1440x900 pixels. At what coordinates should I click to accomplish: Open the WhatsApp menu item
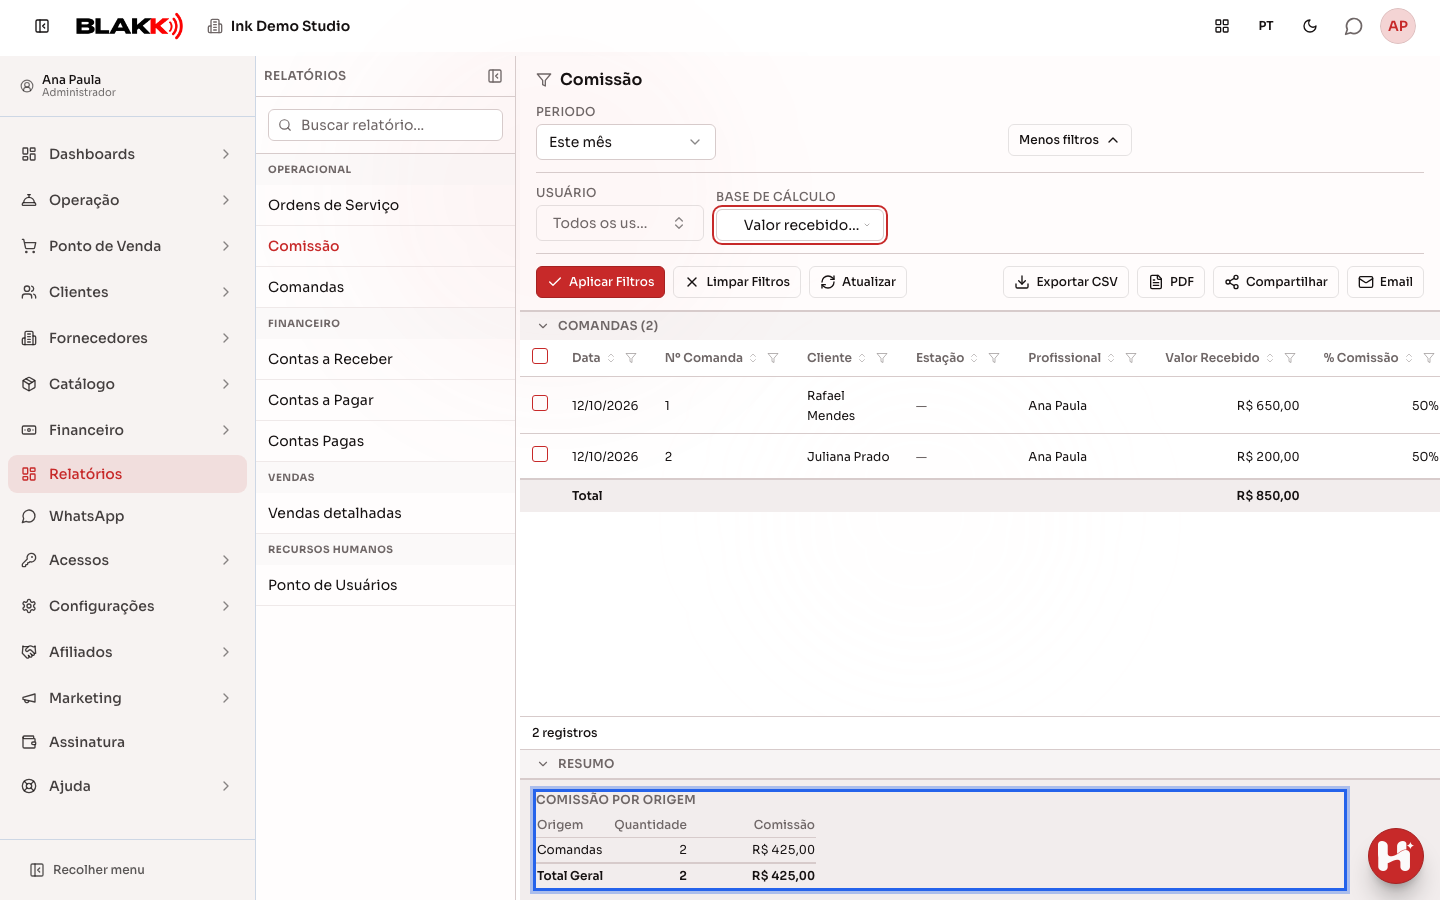127,516
